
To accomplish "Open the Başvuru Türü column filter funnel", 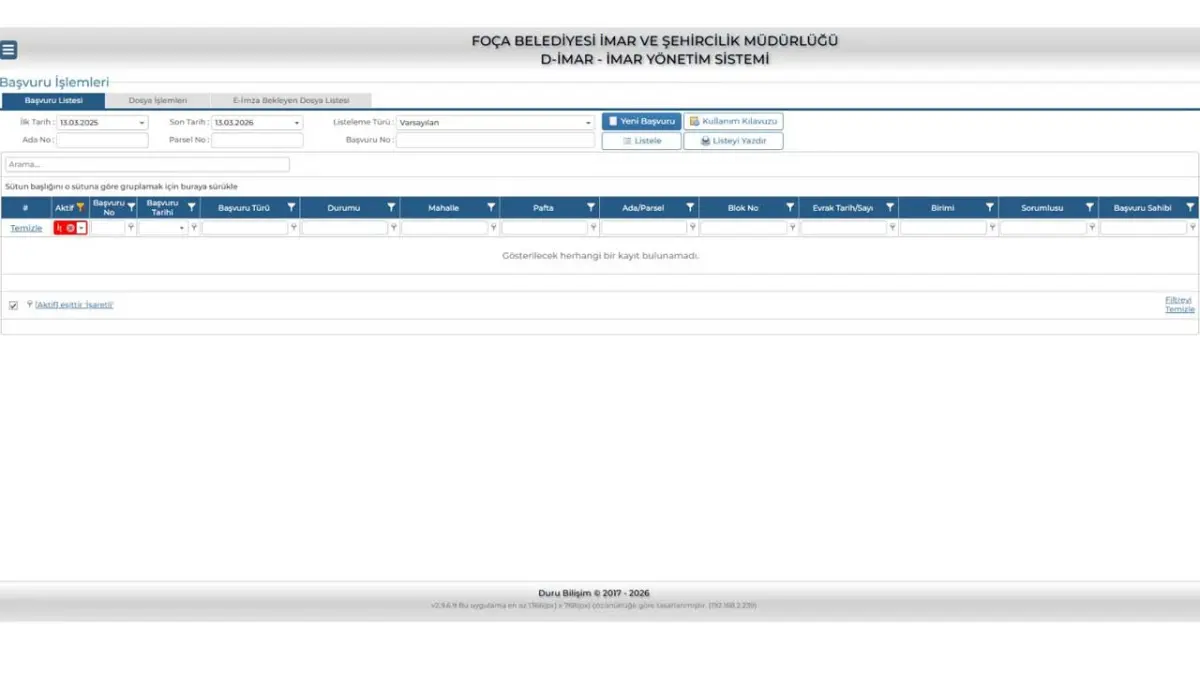I will pos(291,208).
